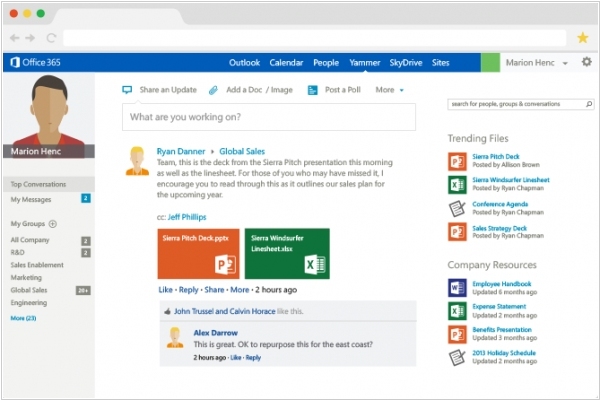600x400 pixels.
Task: Click the paperclip Add a Doc icon
Action: (x=213, y=90)
